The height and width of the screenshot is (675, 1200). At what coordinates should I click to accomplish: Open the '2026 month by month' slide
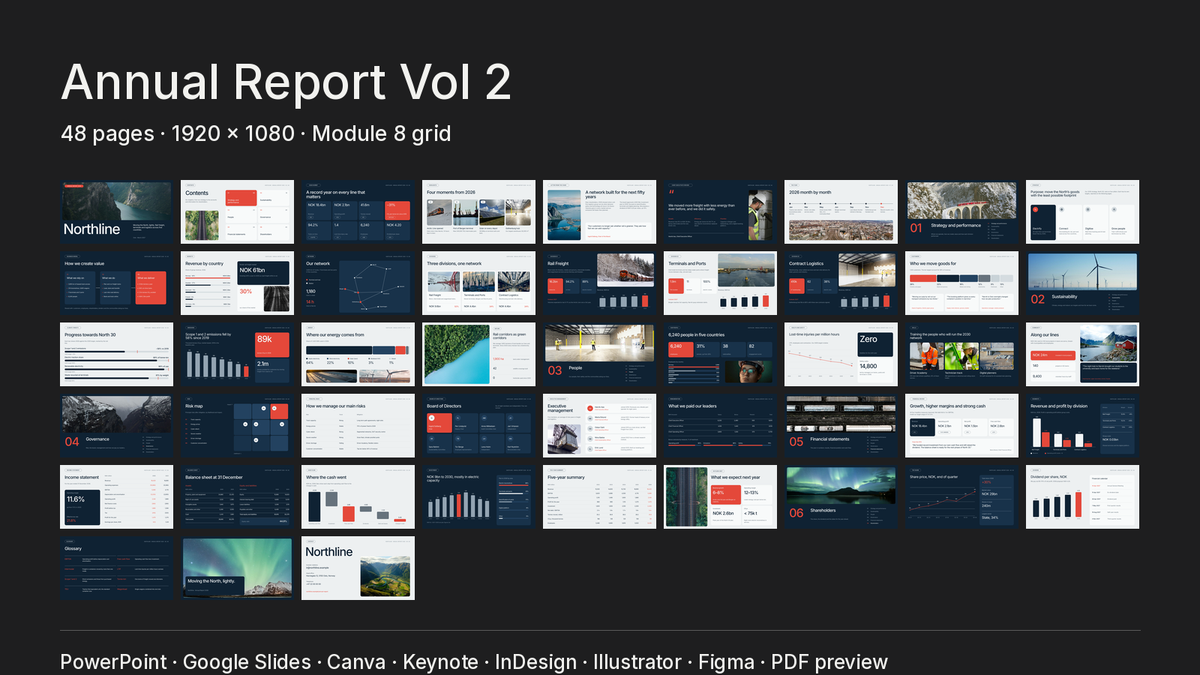click(842, 212)
